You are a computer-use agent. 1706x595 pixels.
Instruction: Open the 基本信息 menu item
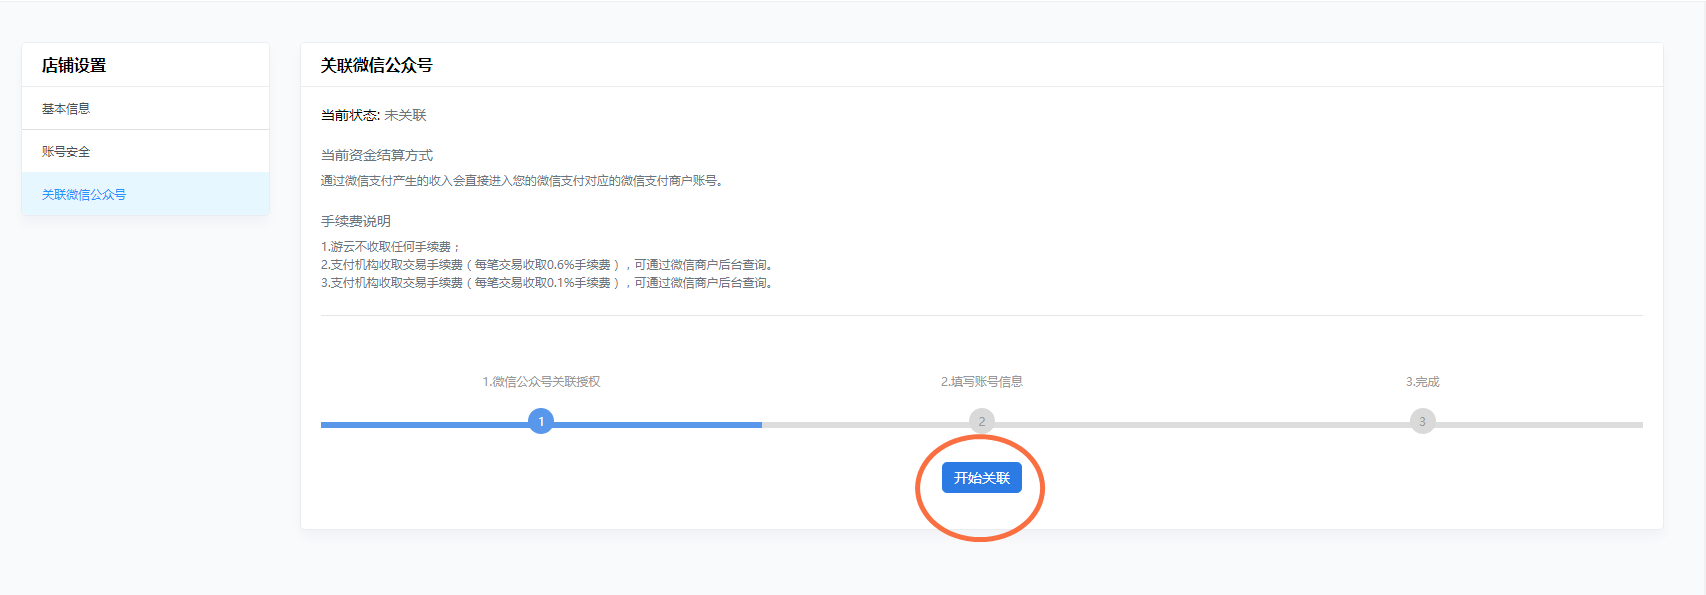point(145,108)
